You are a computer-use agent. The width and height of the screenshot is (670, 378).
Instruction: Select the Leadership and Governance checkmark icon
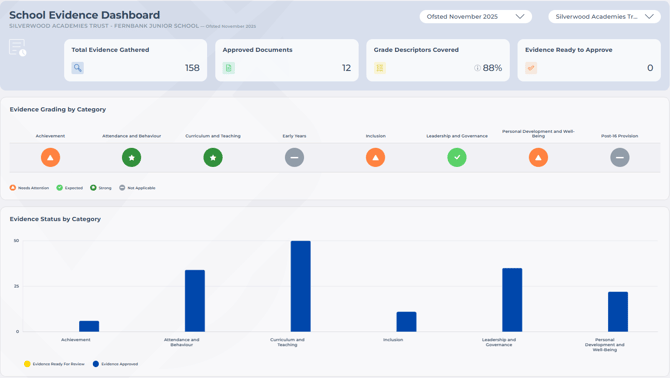pyautogui.click(x=457, y=158)
